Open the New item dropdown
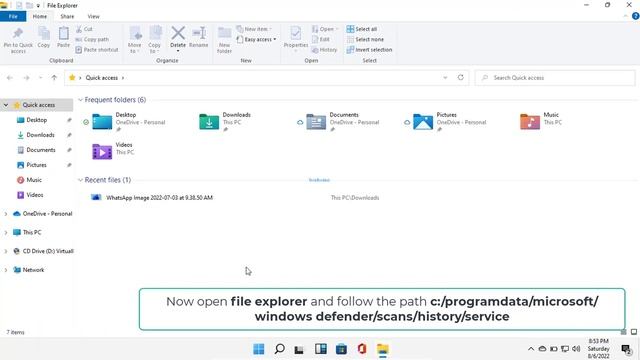 click(254, 29)
